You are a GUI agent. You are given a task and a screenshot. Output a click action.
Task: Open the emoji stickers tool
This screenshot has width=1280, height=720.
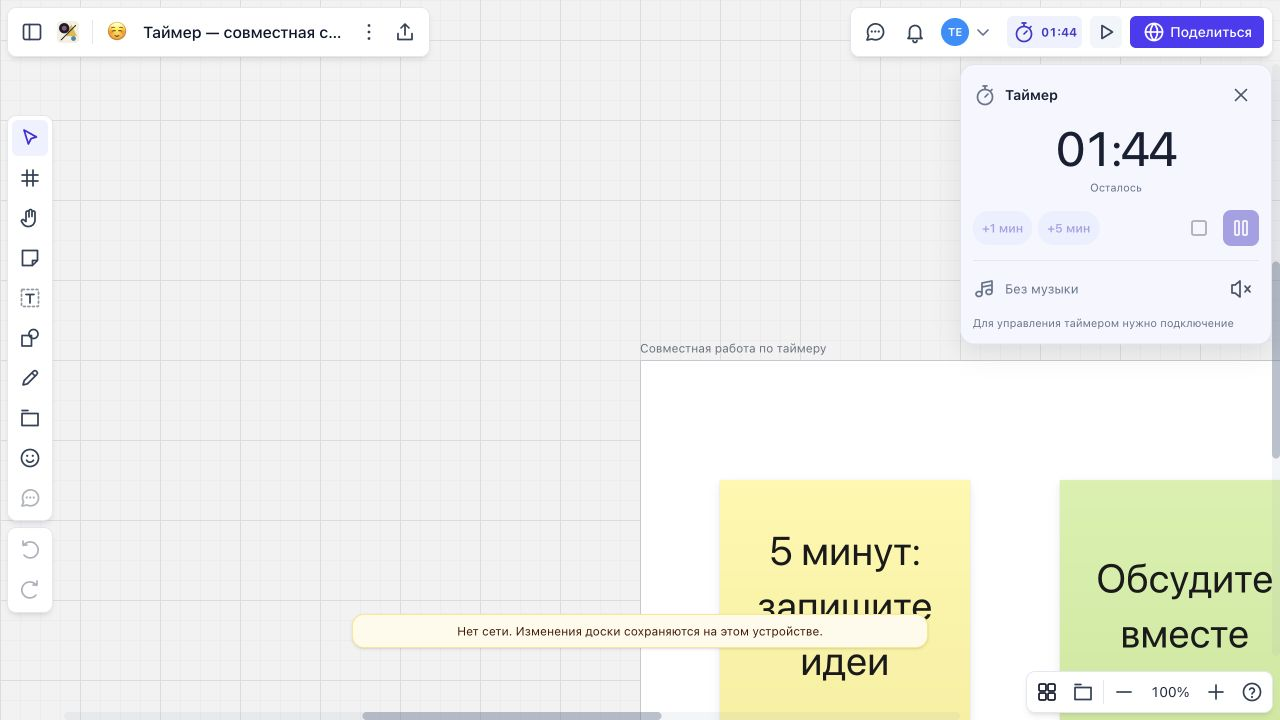click(x=30, y=458)
